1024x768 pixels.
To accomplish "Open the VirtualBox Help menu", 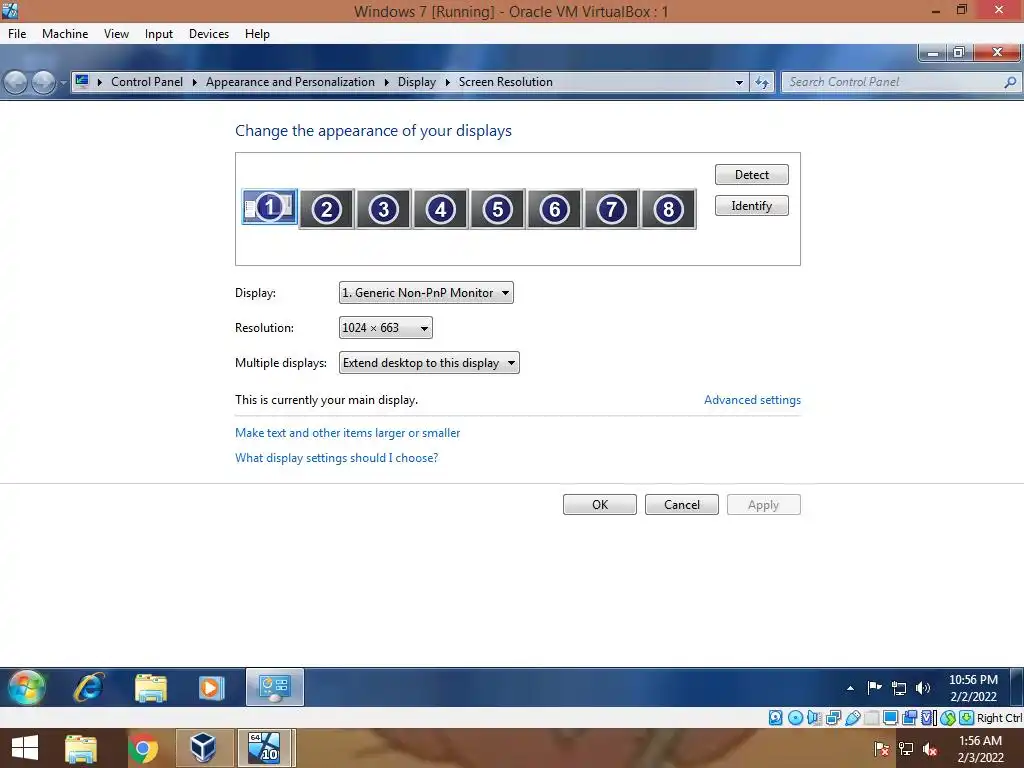I will [x=257, y=34].
